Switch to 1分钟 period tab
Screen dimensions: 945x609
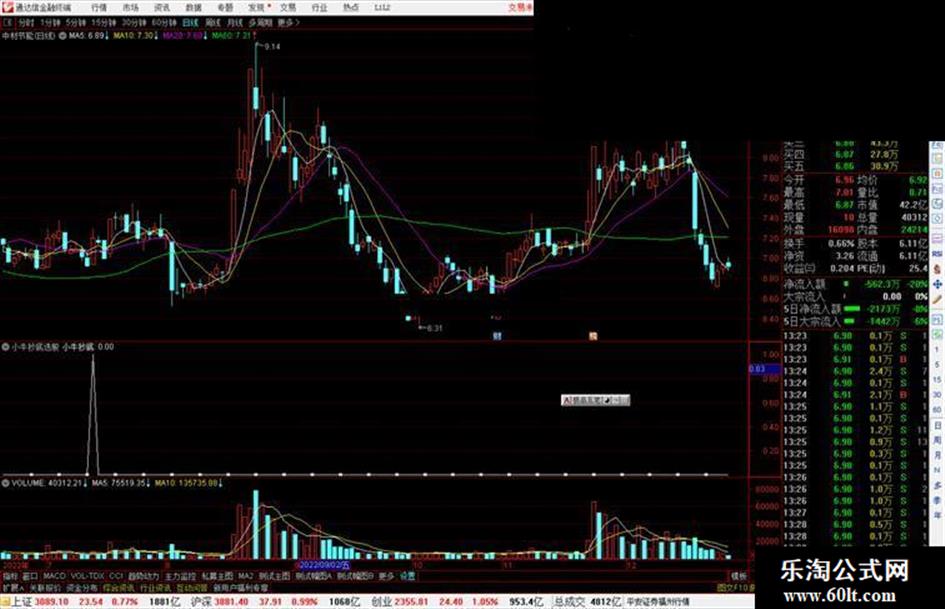coord(51,22)
